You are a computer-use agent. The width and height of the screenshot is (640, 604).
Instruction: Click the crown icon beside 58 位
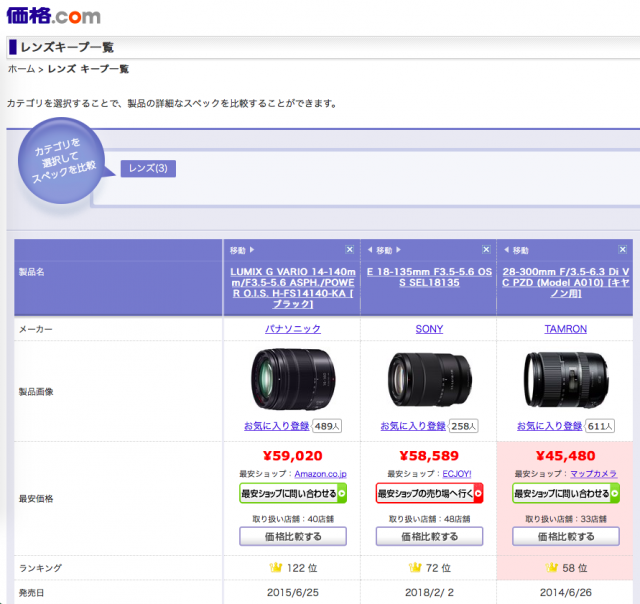[551, 567]
